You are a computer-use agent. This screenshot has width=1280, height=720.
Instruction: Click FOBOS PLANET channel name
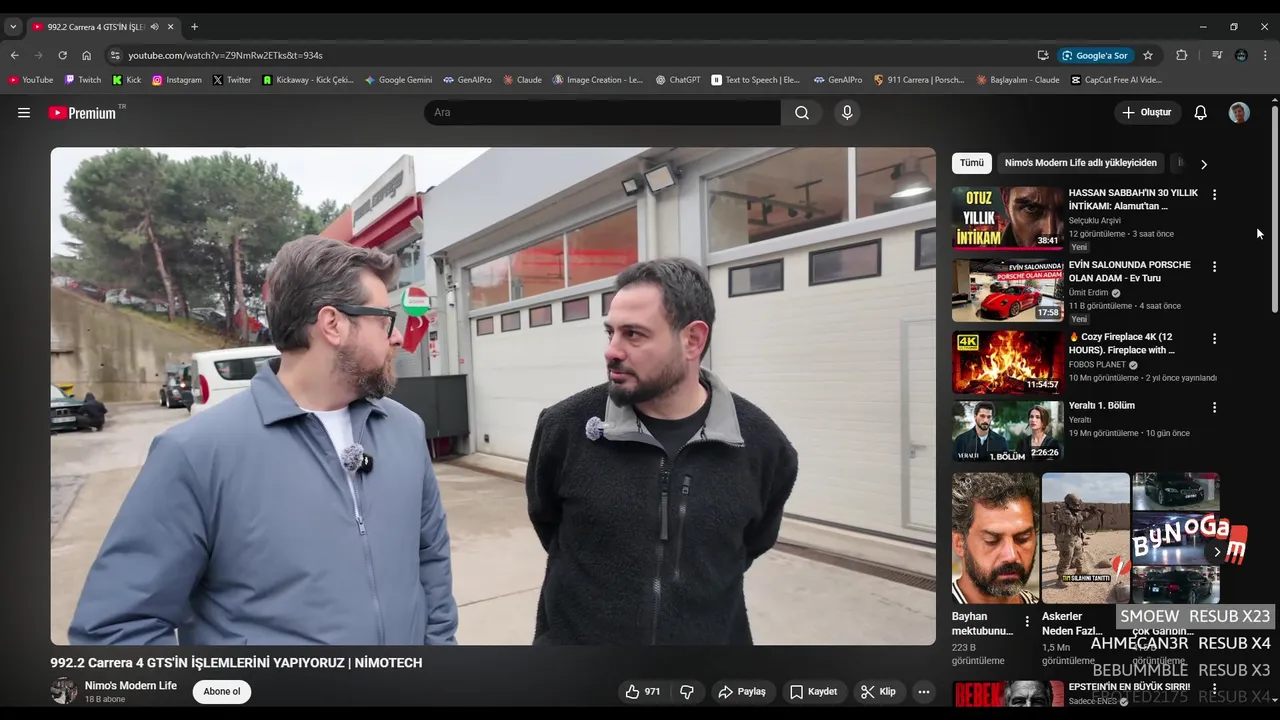pos(1097,365)
